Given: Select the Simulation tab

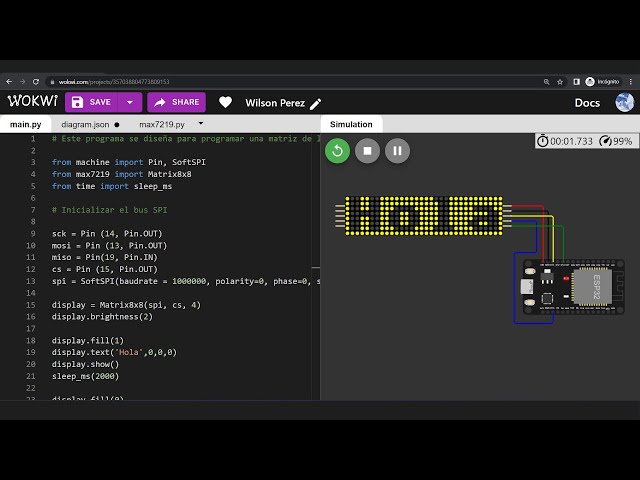Looking at the screenshot, I should click(x=351, y=124).
